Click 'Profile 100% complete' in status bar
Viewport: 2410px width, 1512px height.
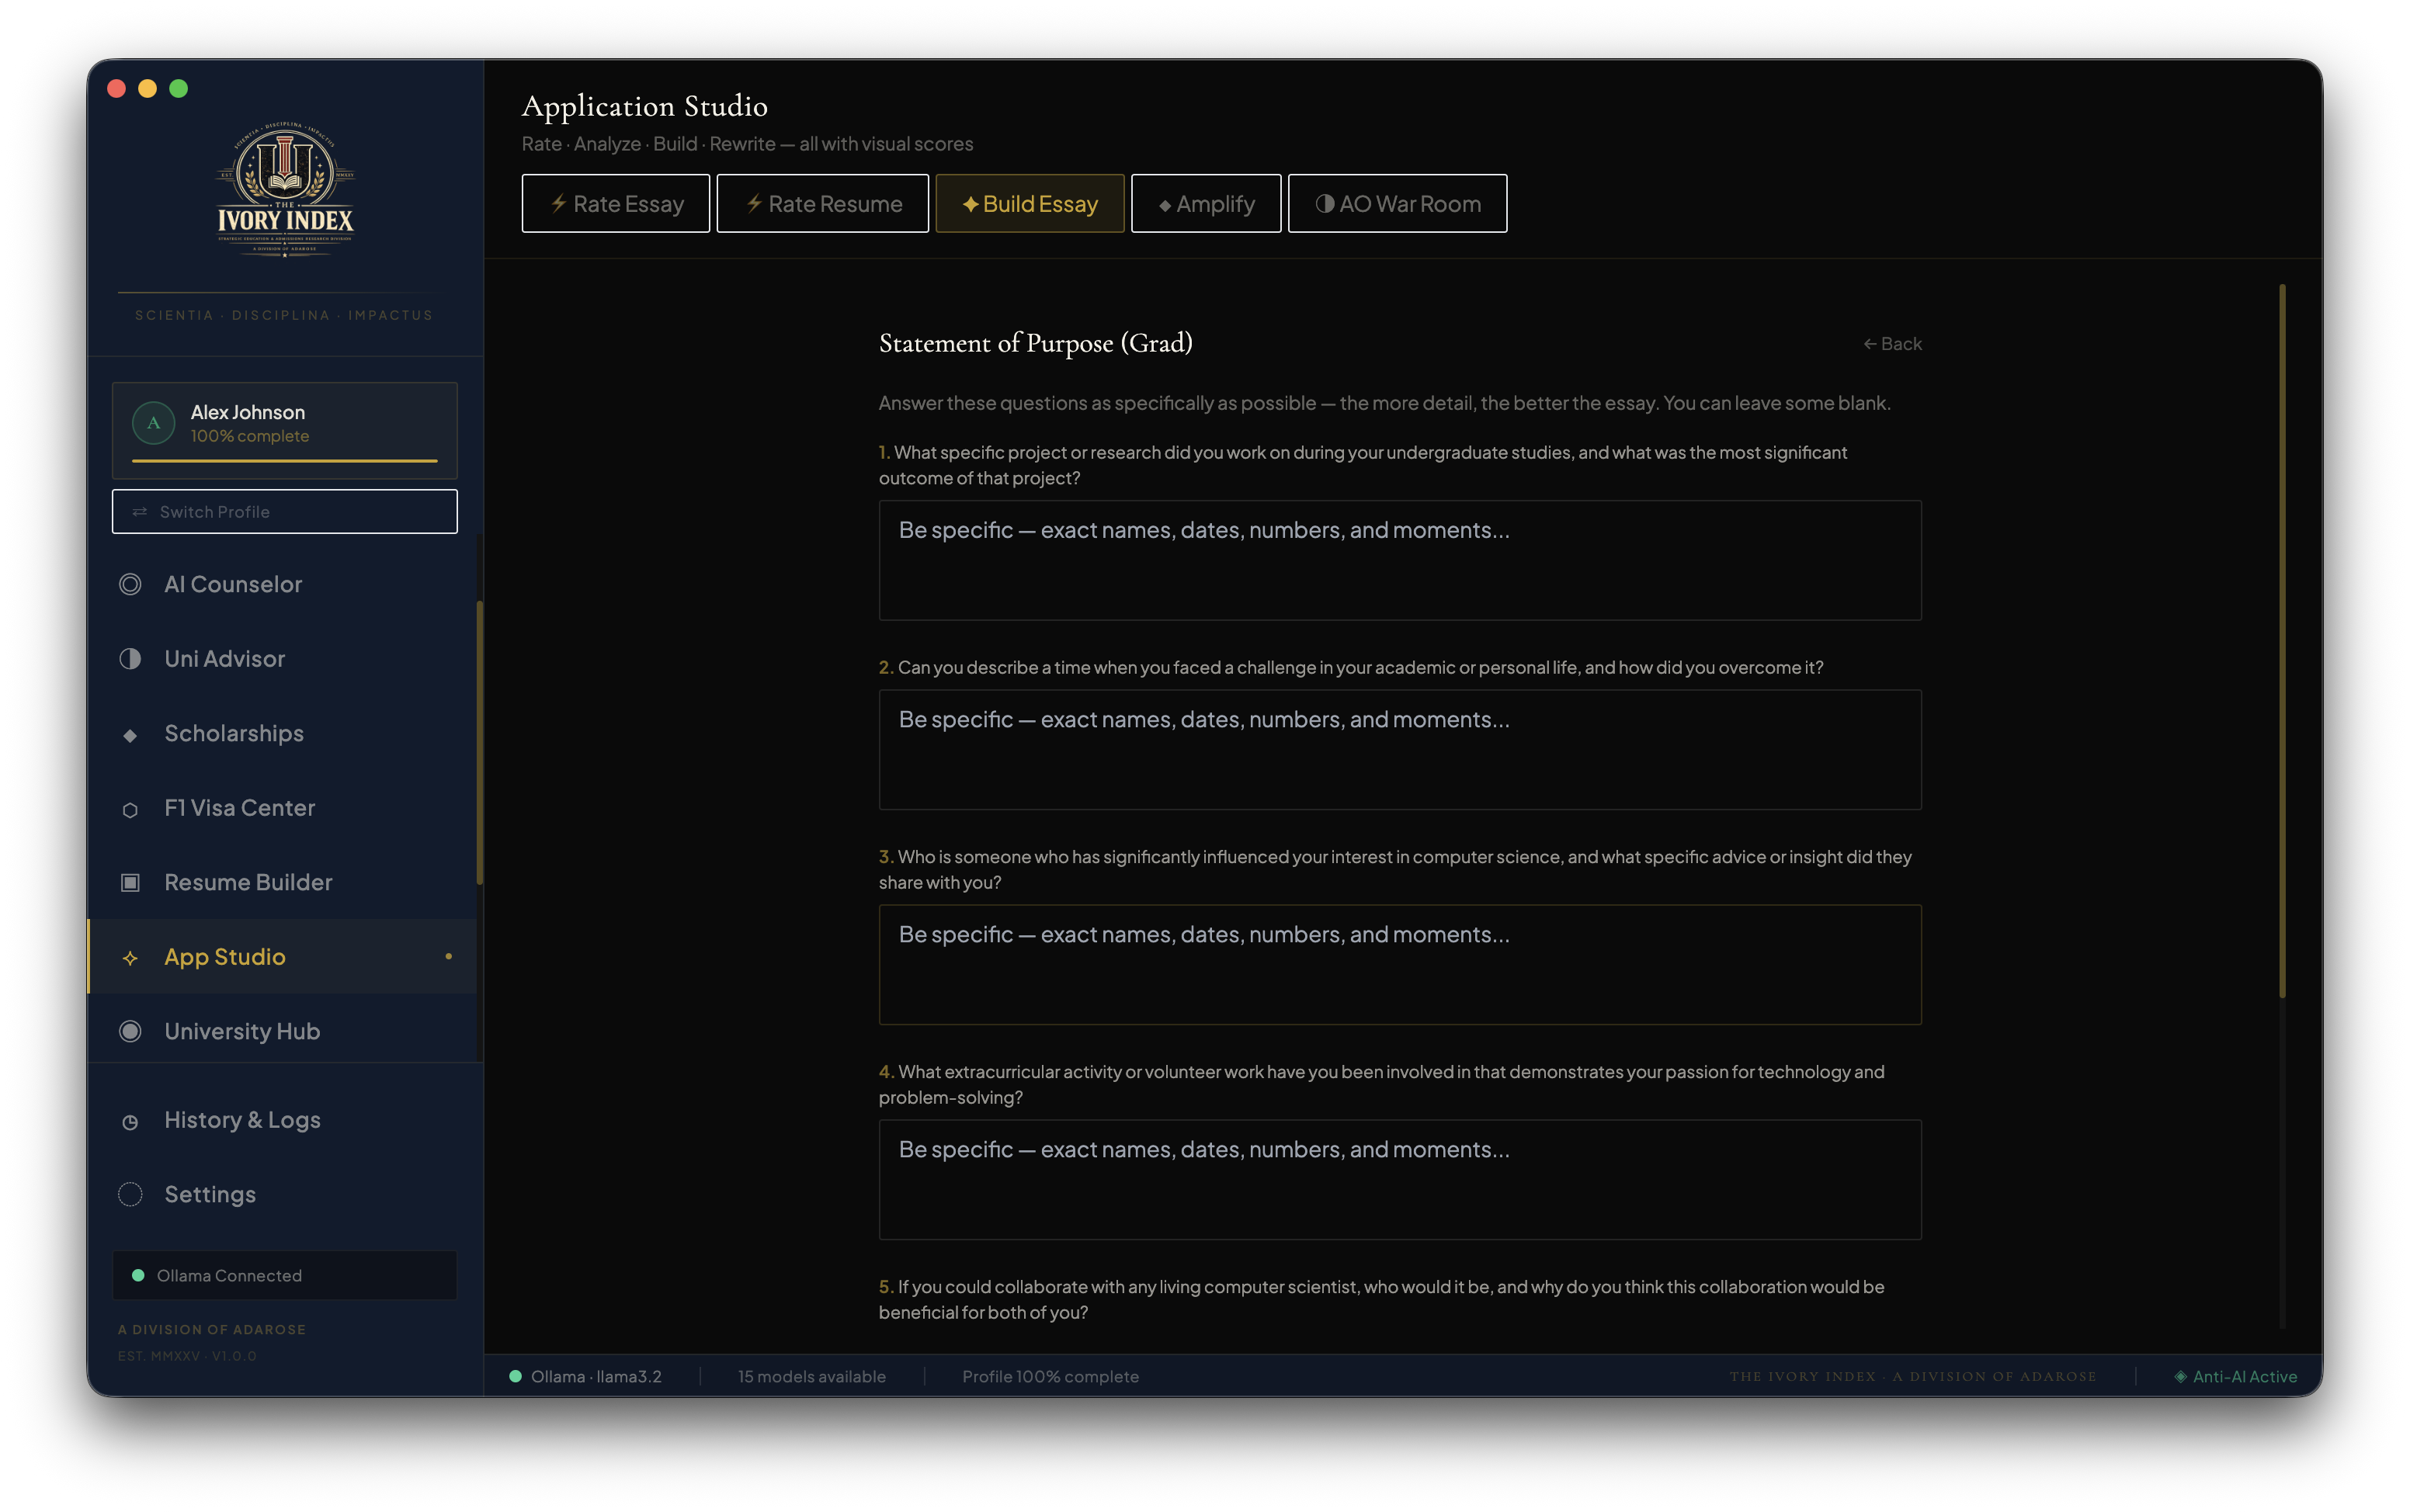point(1050,1376)
